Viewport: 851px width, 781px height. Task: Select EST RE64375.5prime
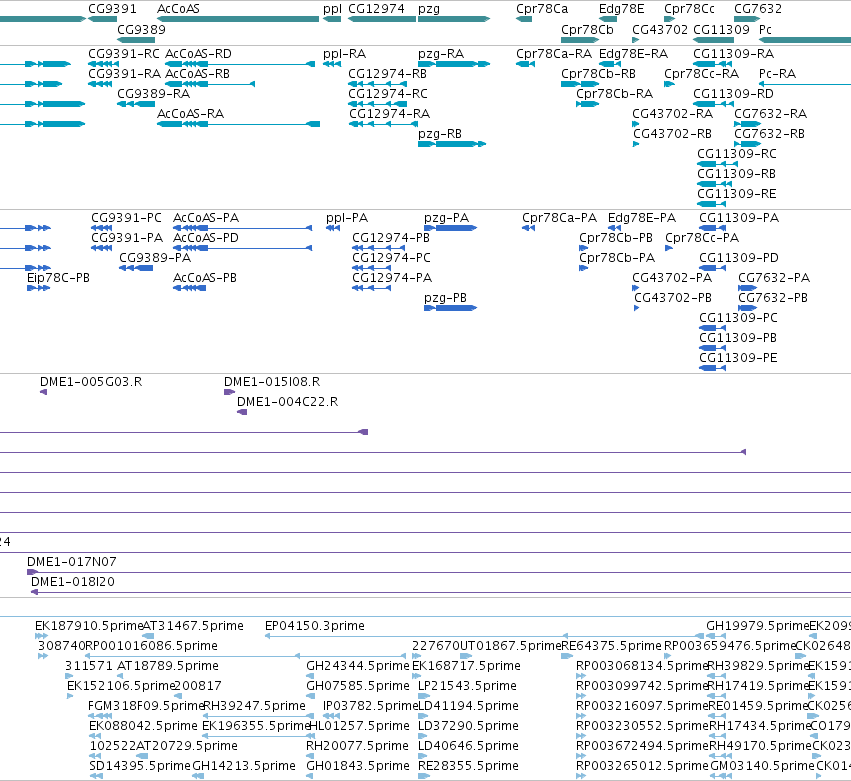[567, 656]
